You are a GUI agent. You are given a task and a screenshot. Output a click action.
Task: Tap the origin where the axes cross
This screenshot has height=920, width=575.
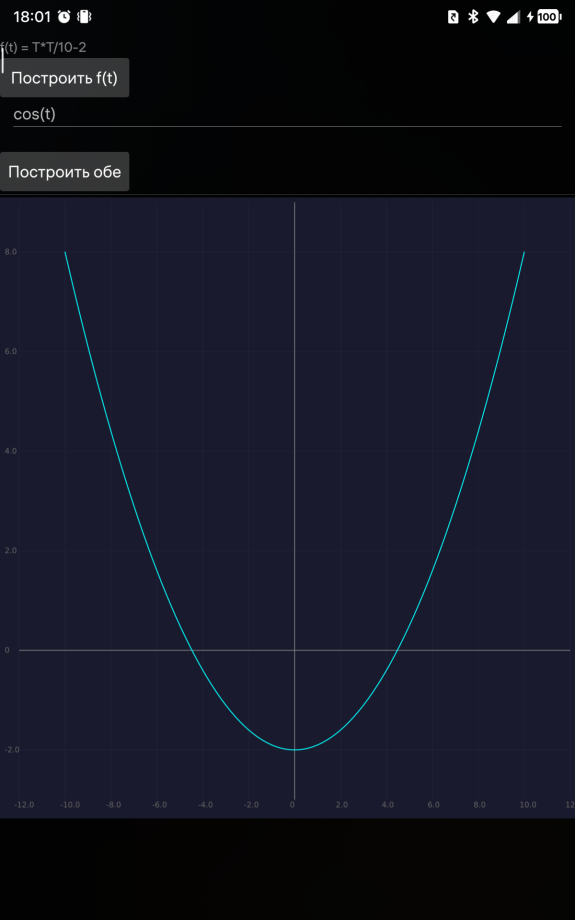(294, 650)
